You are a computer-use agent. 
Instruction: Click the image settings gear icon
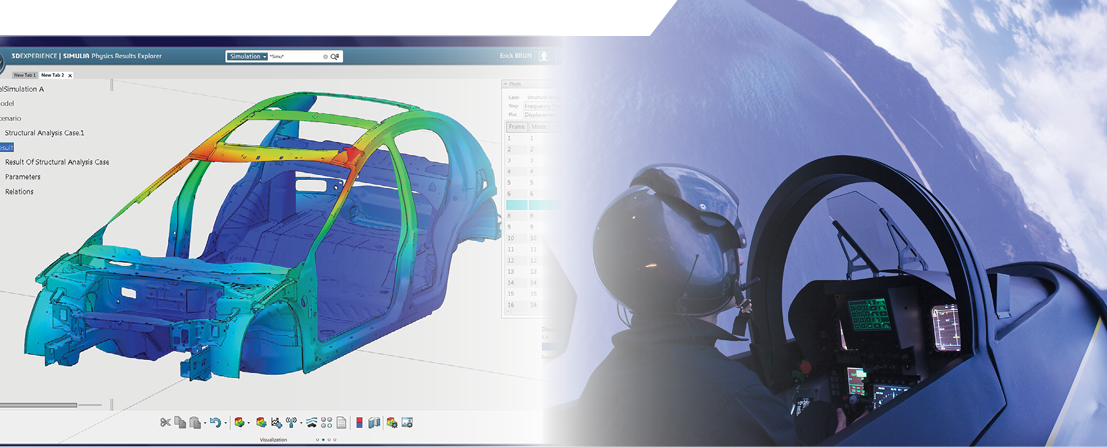(407, 422)
